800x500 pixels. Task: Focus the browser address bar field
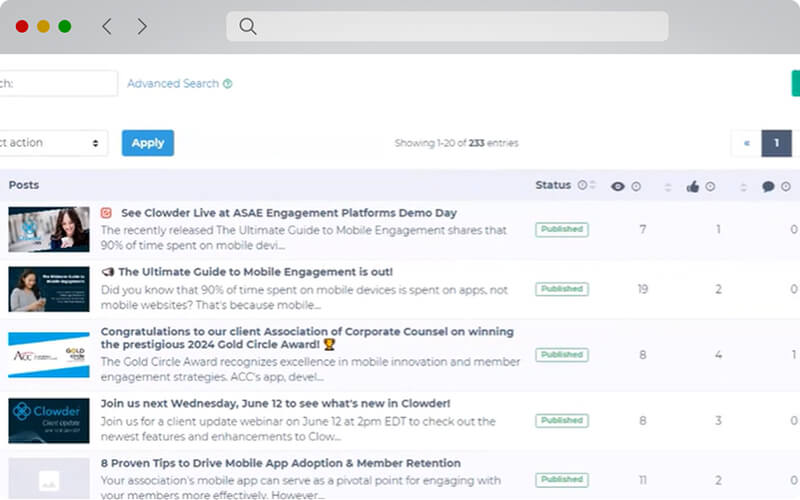[x=447, y=27]
